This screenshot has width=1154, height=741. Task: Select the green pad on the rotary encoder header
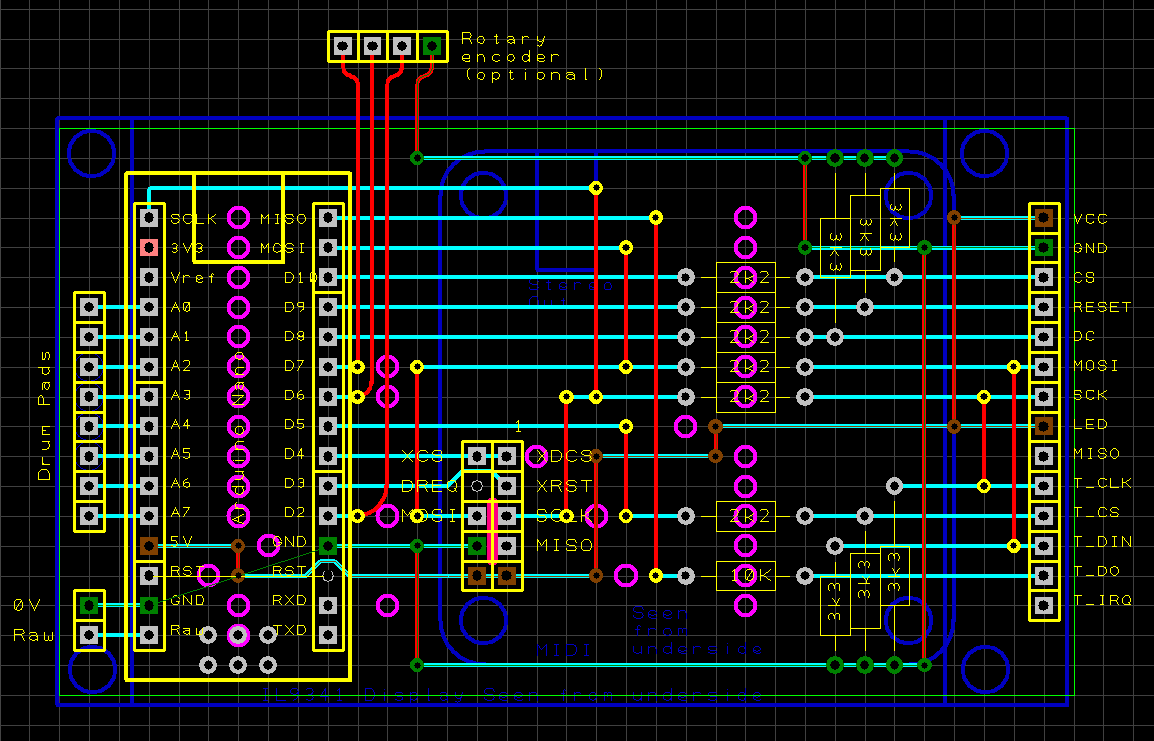point(431,45)
